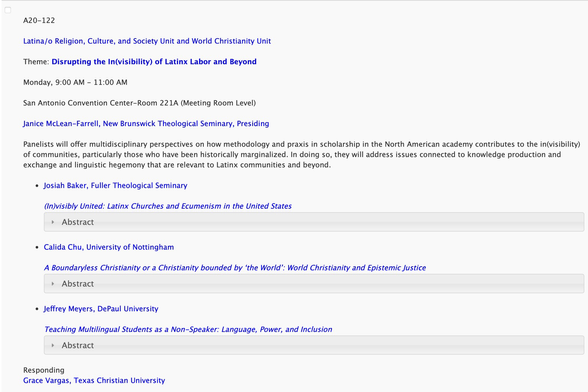This screenshot has height=392, width=588.
Task: Open the (In)visibly United paper title
Action: tap(168, 206)
